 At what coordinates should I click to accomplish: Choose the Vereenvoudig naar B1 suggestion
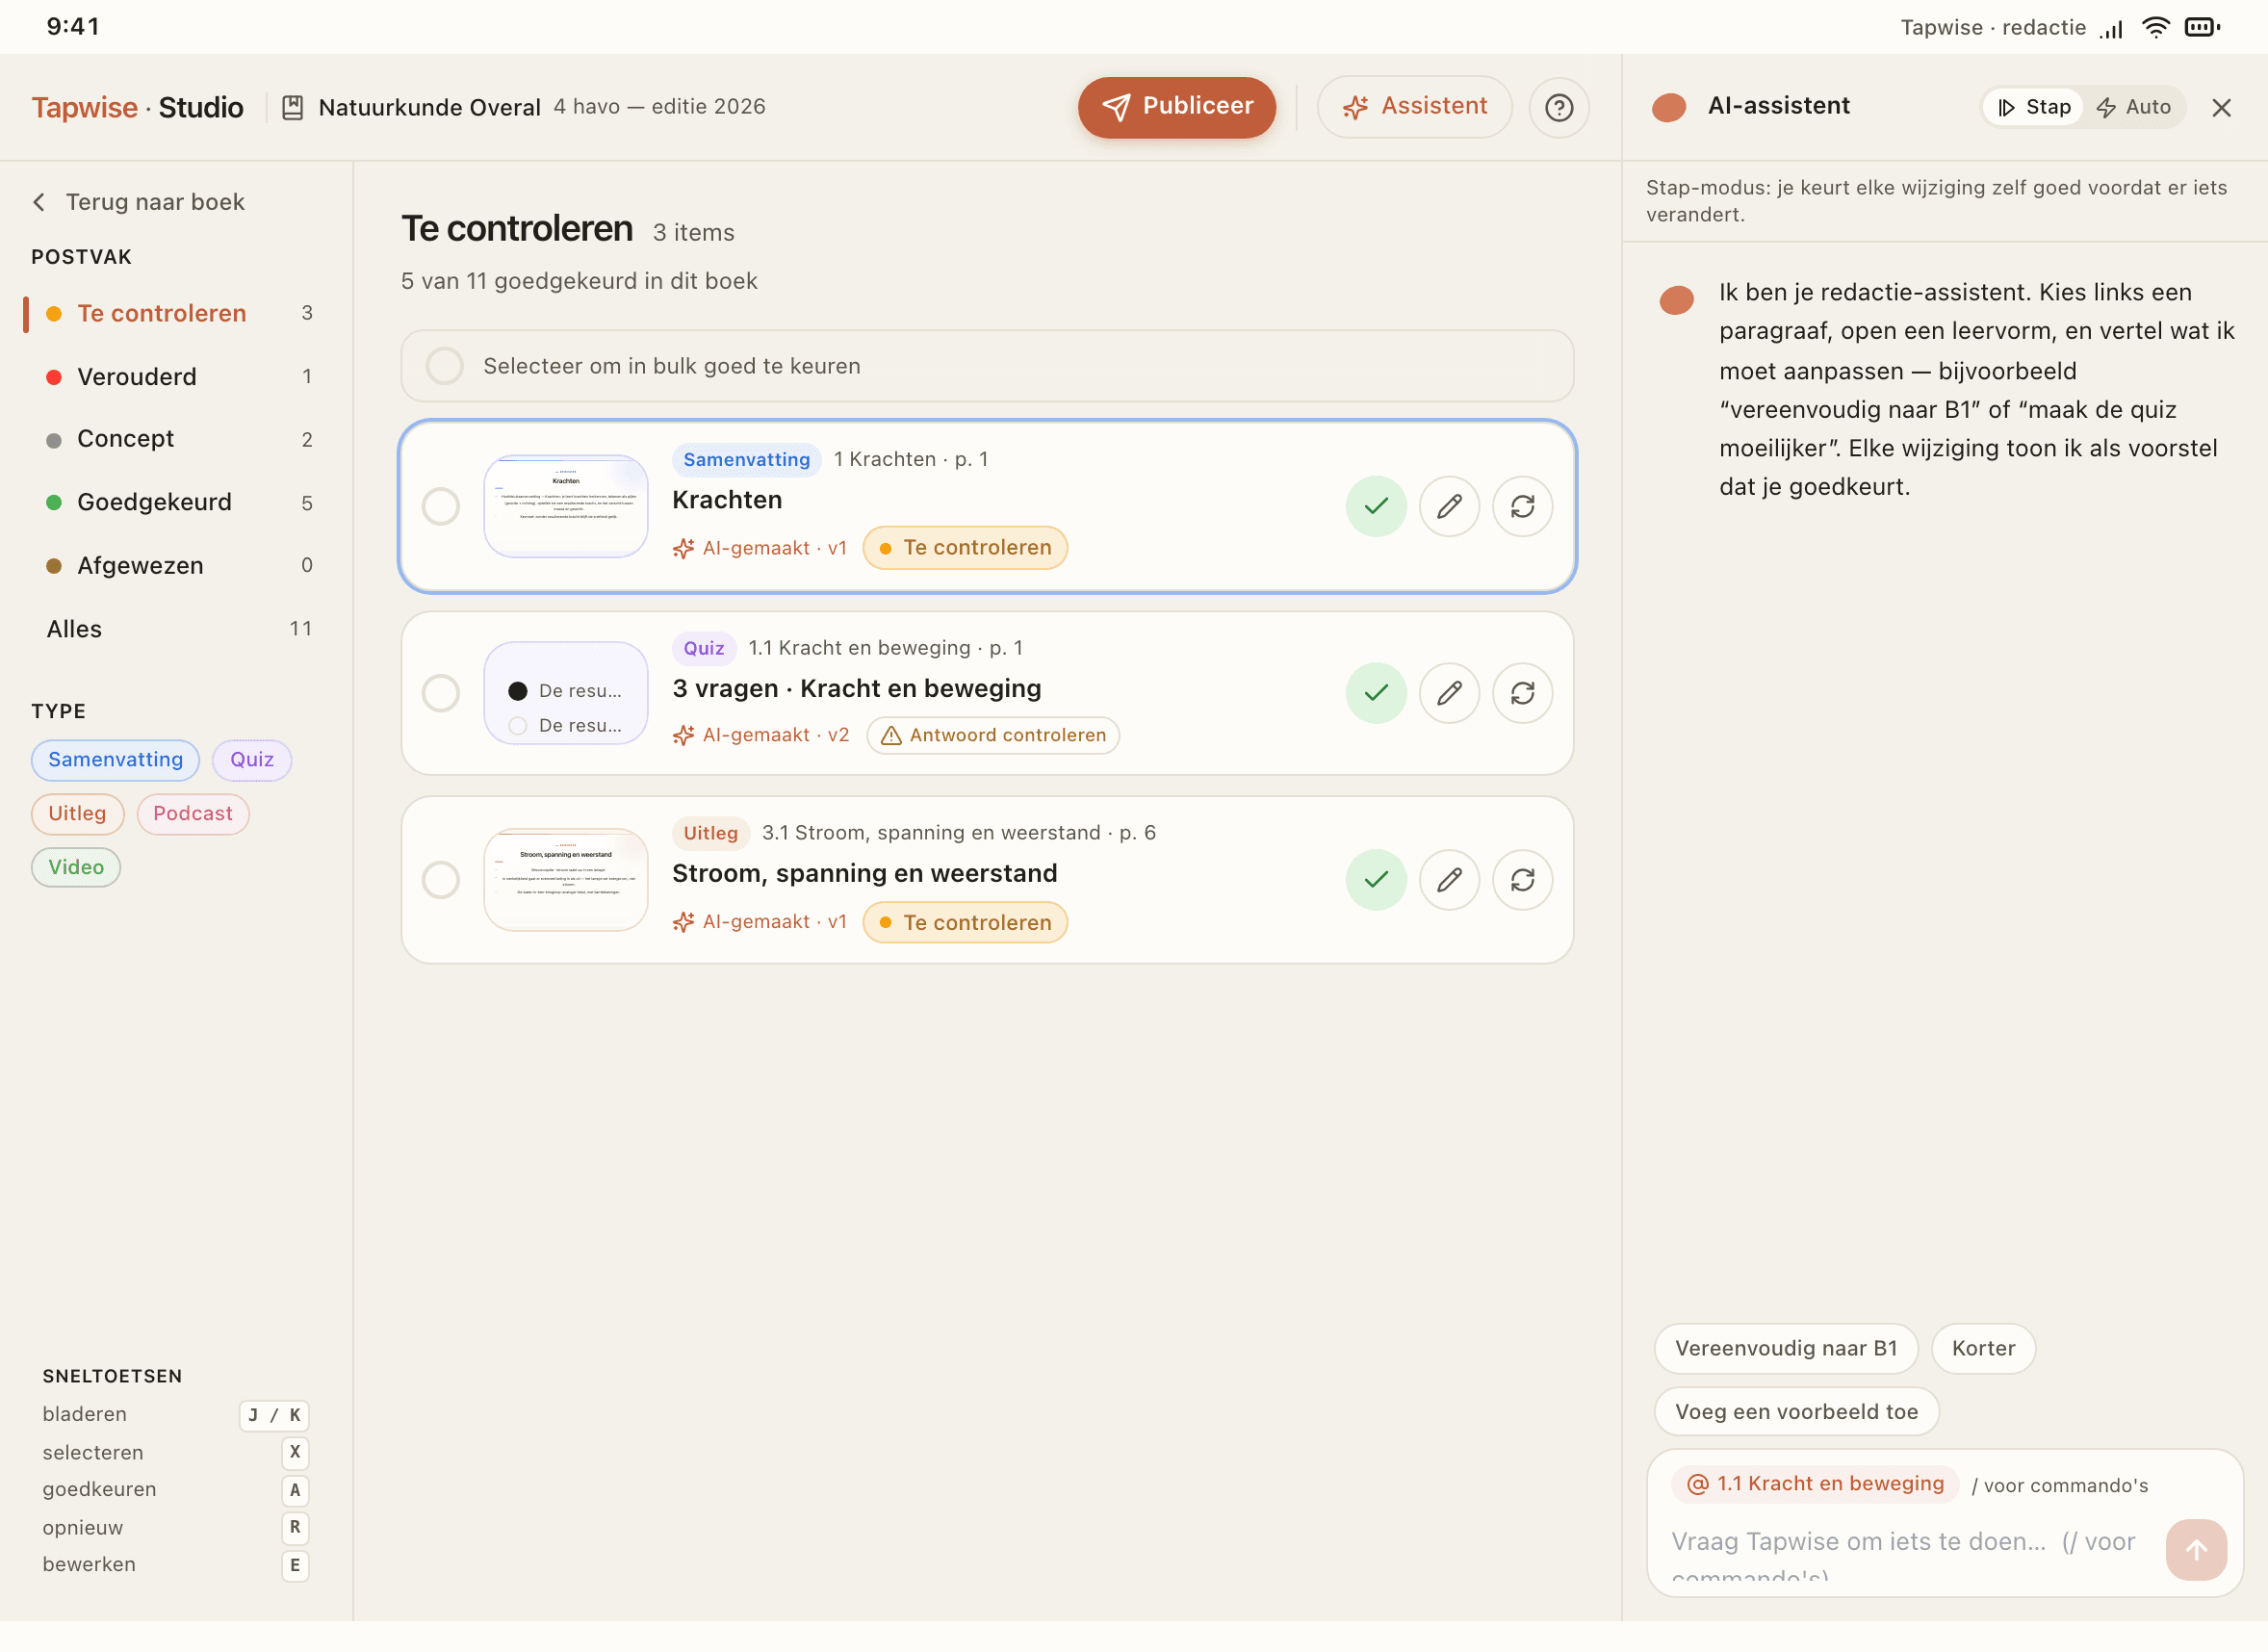point(1786,1348)
